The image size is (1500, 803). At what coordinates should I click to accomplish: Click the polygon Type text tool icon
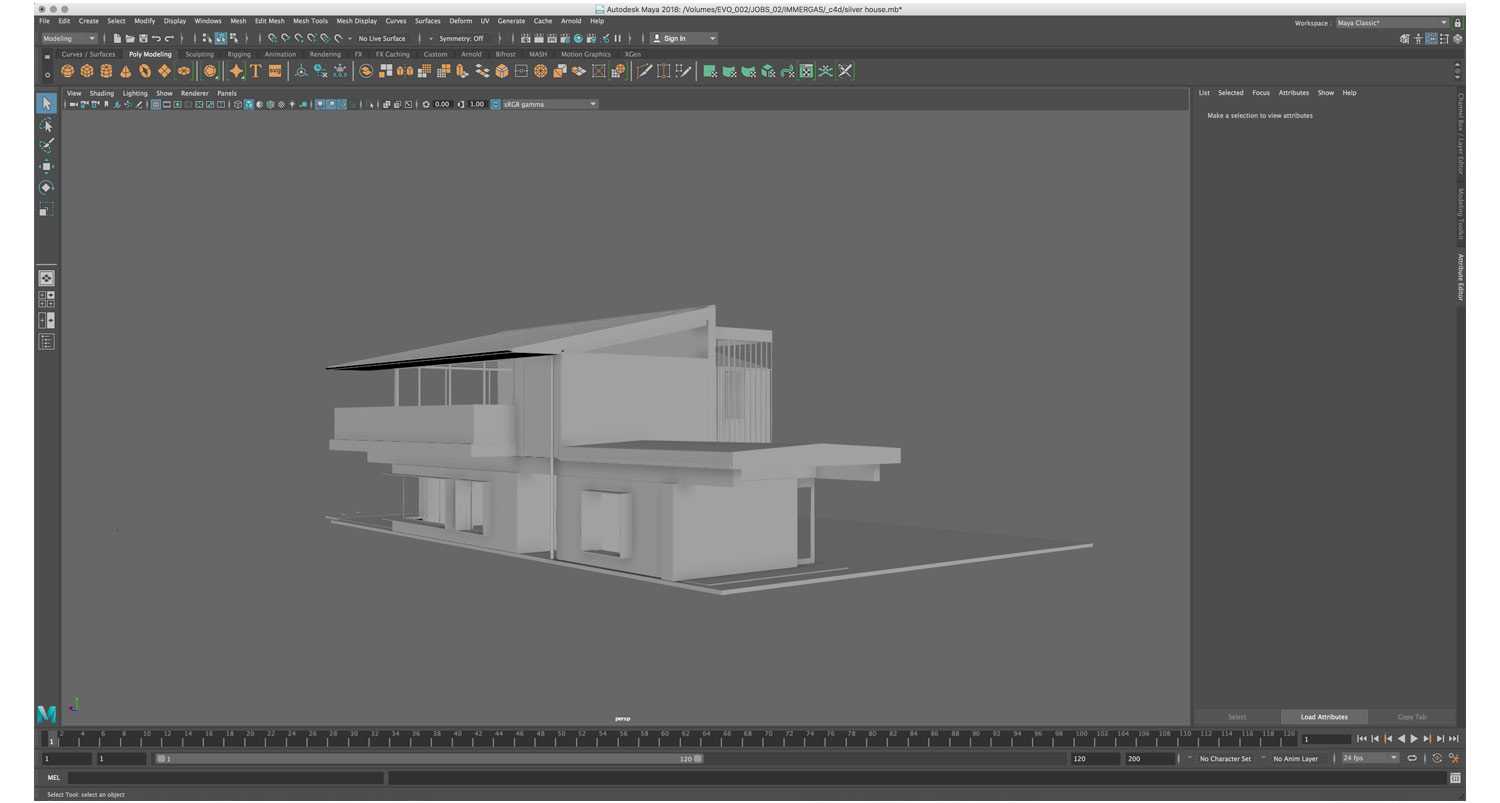tap(256, 71)
